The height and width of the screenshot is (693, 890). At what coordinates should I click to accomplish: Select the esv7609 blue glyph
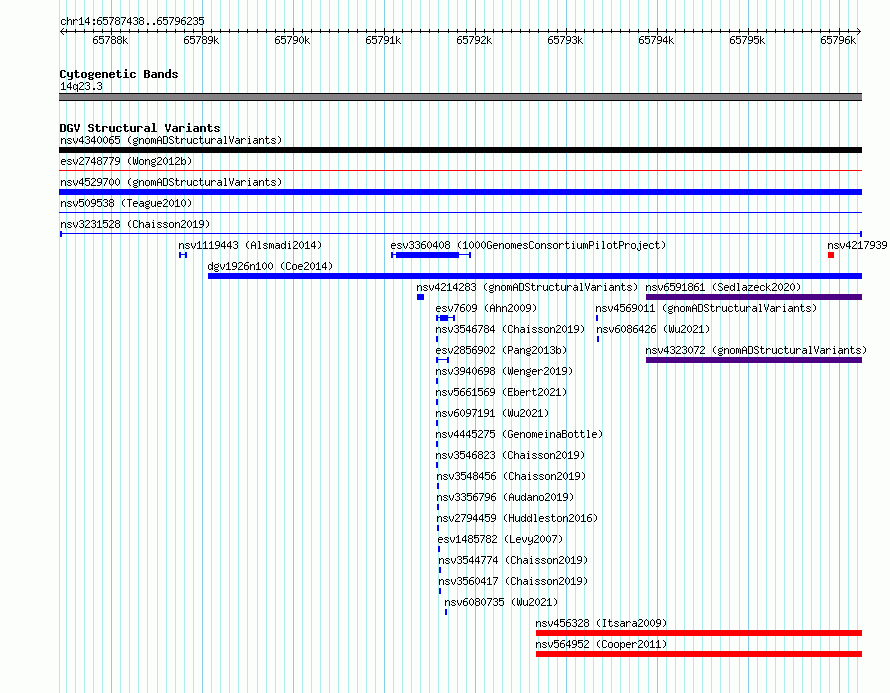click(x=446, y=318)
